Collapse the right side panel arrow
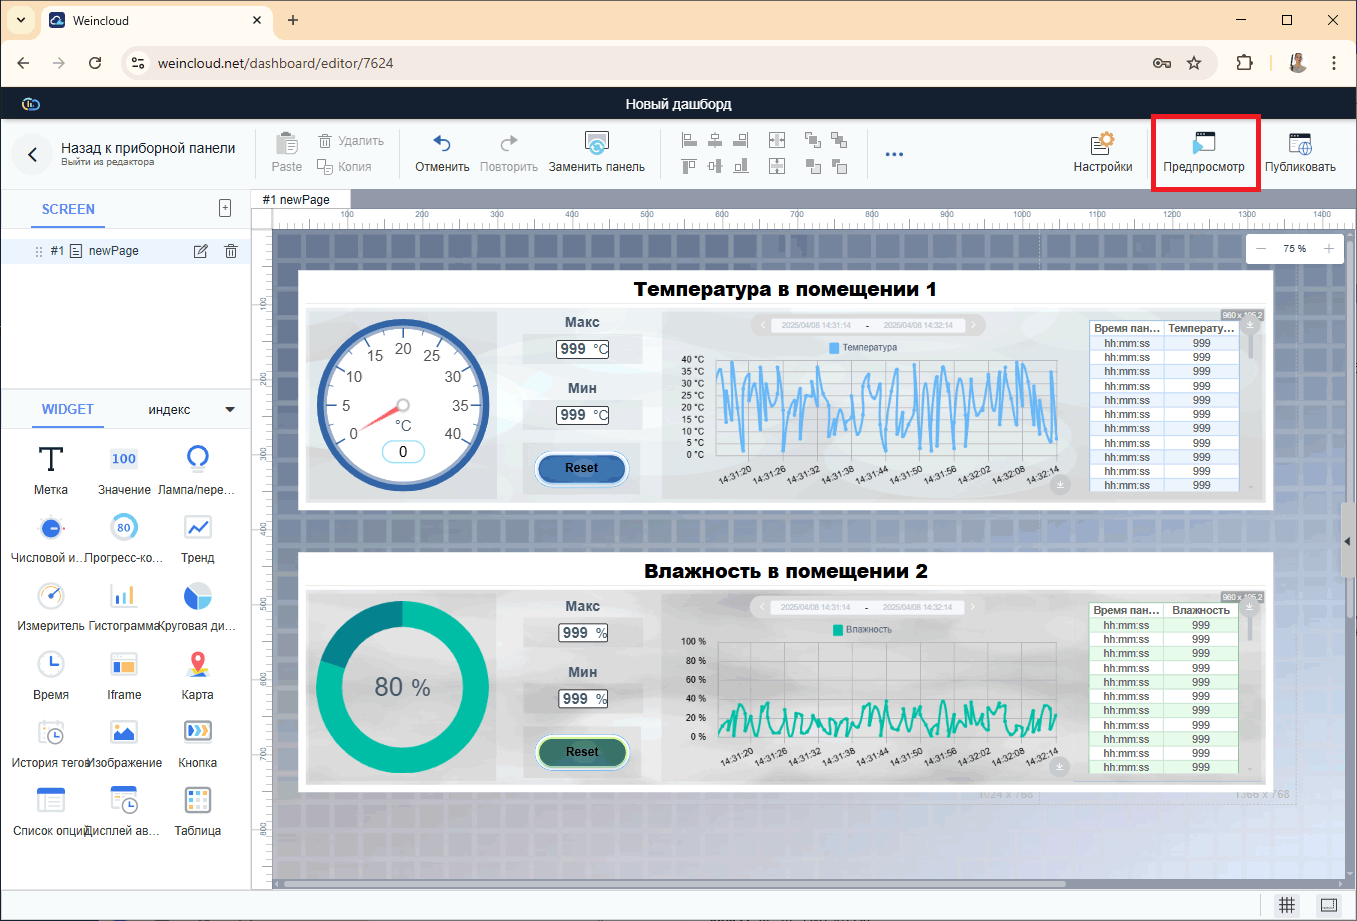The width and height of the screenshot is (1357, 921). click(x=1347, y=541)
